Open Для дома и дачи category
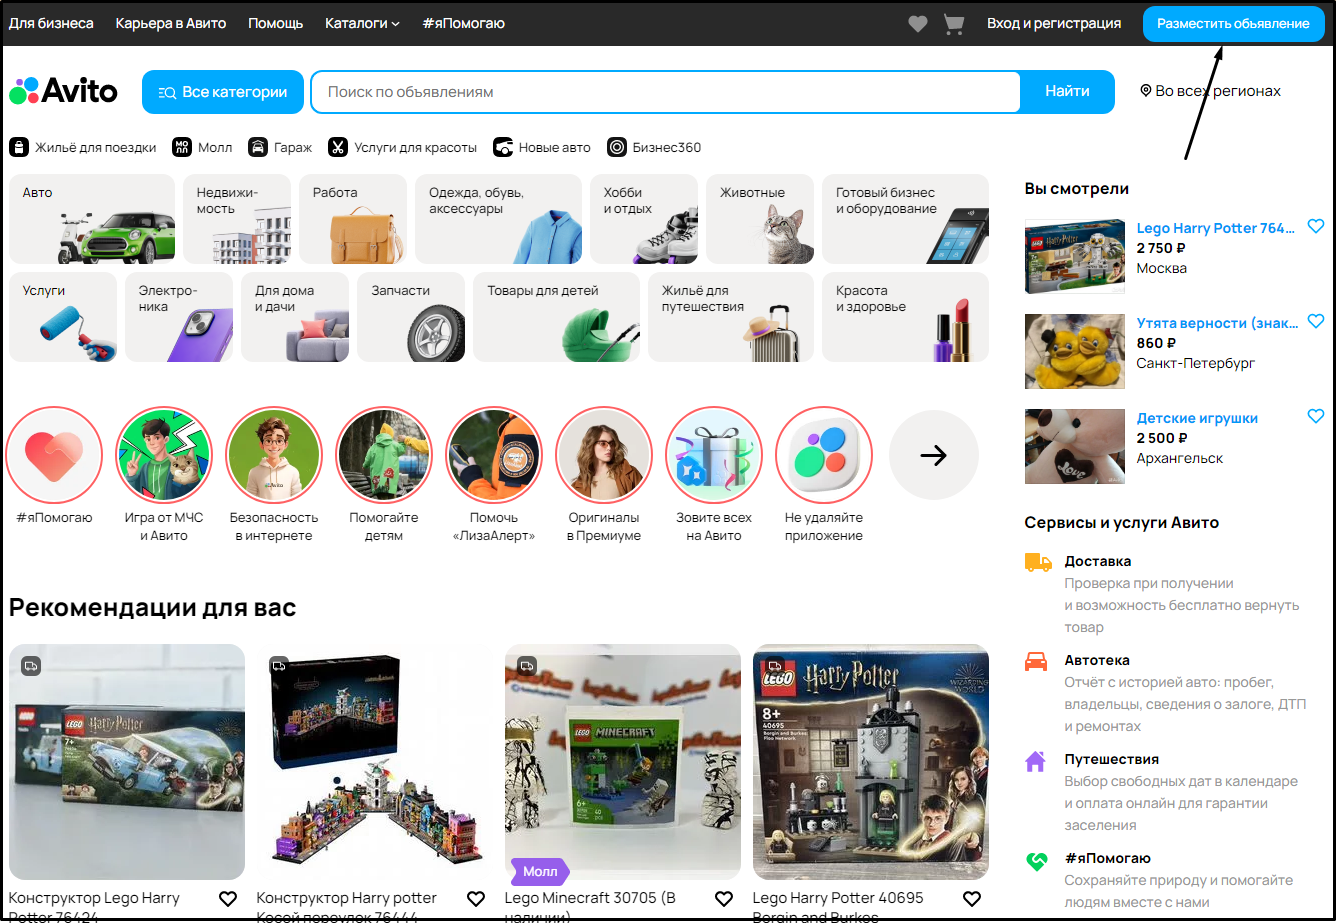The width and height of the screenshot is (1336, 923). point(295,317)
